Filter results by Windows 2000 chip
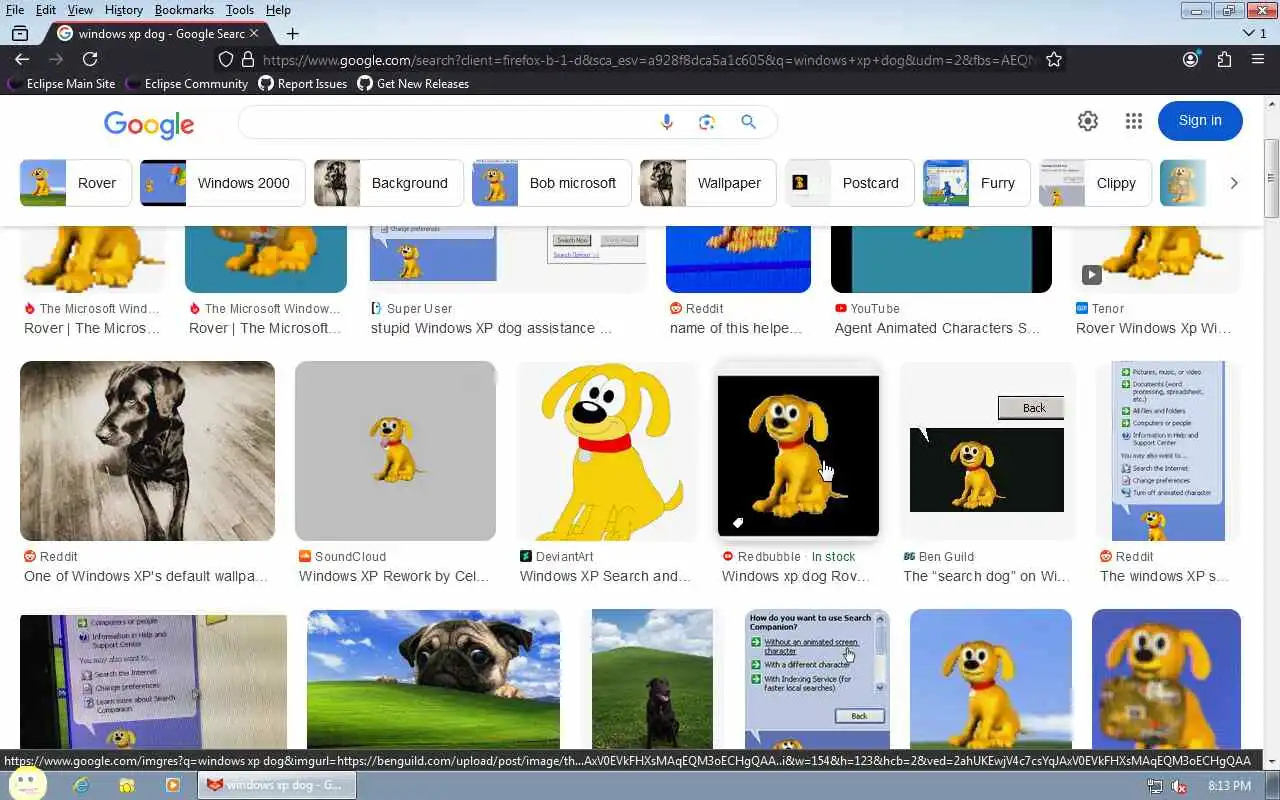The height and width of the screenshot is (800, 1280). click(223, 183)
